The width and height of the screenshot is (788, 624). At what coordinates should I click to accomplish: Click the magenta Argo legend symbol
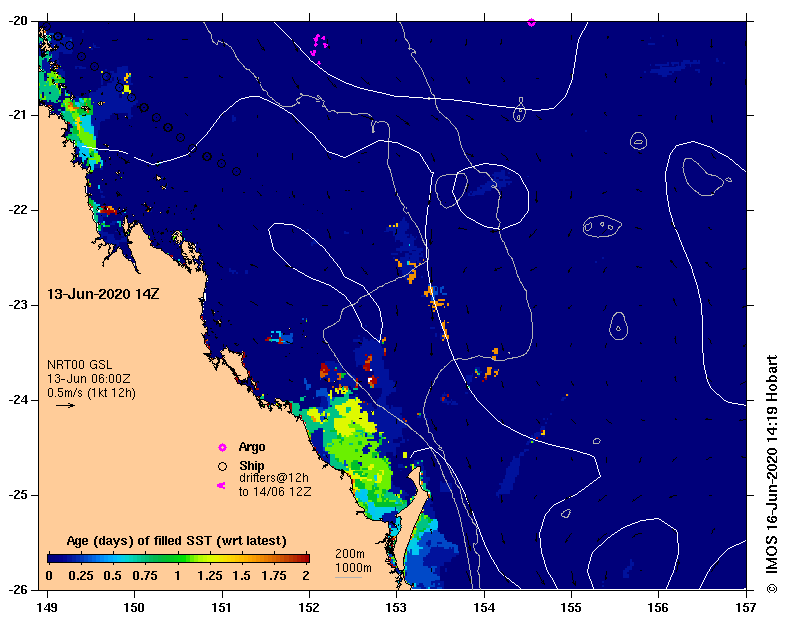click(x=222, y=447)
